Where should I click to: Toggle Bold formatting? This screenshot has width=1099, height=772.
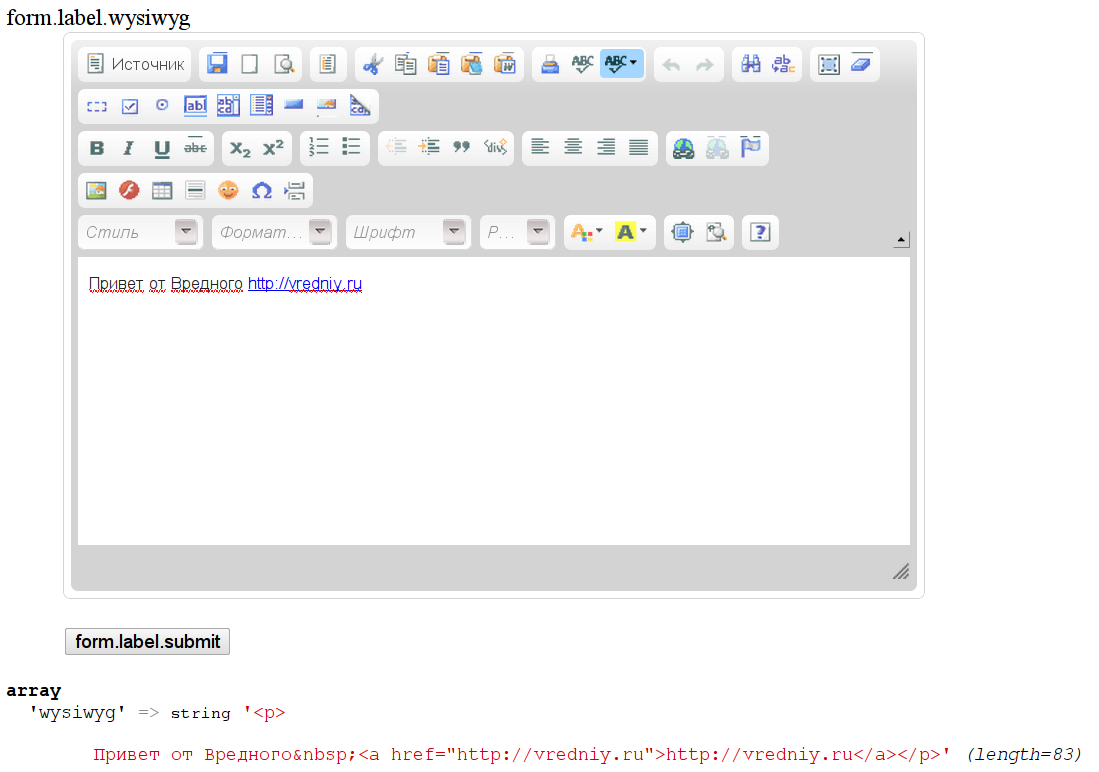(x=97, y=148)
